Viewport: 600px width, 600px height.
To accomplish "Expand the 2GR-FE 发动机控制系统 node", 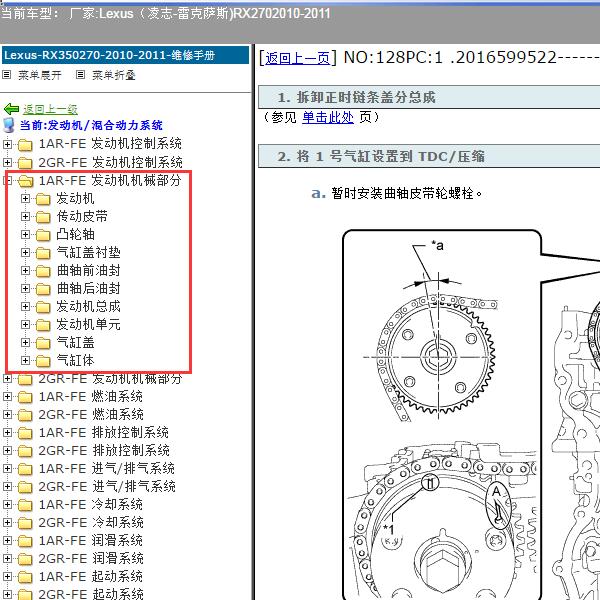I will click(7, 162).
